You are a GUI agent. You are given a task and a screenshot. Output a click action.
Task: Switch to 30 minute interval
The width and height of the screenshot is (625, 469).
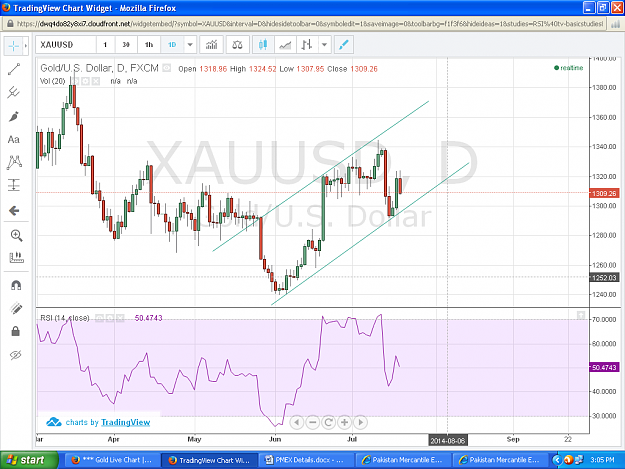[126, 45]
